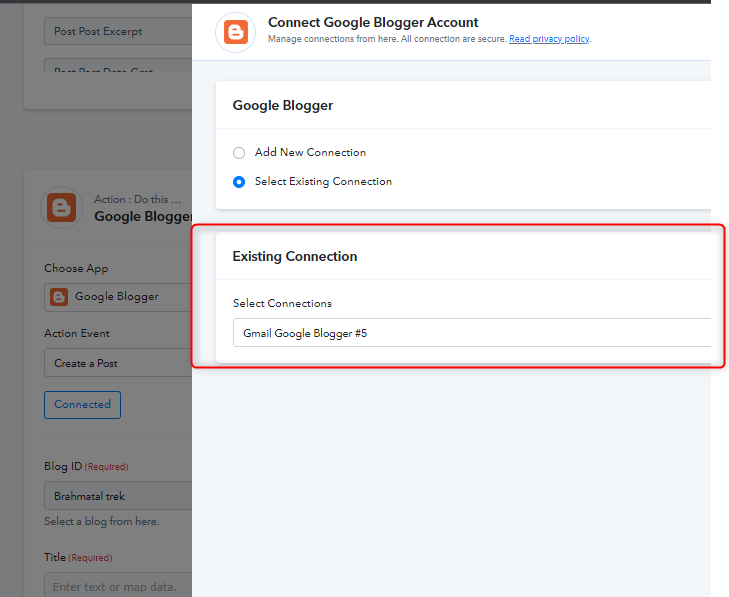Viewport: 729px width, 597px height.
Task: Click the Connected button
Action: [82, 405]
